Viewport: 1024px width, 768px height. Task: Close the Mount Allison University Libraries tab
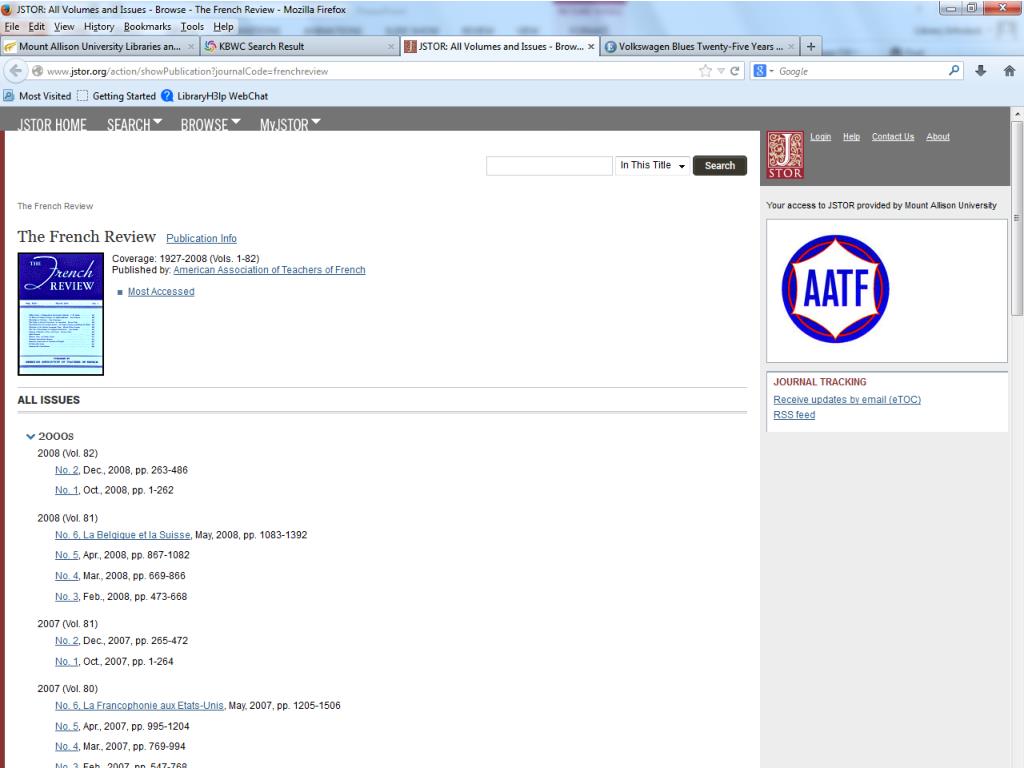191,46
